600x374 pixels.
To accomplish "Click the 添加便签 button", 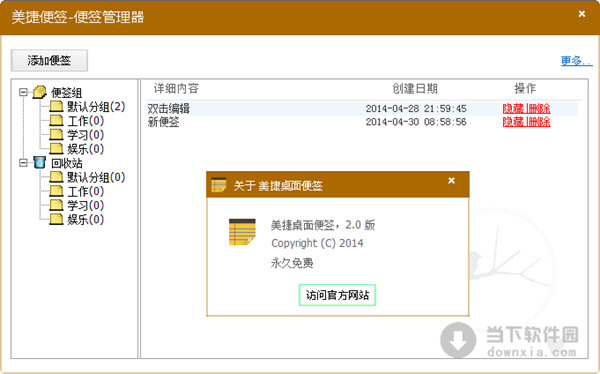I will tap(49, 60).
